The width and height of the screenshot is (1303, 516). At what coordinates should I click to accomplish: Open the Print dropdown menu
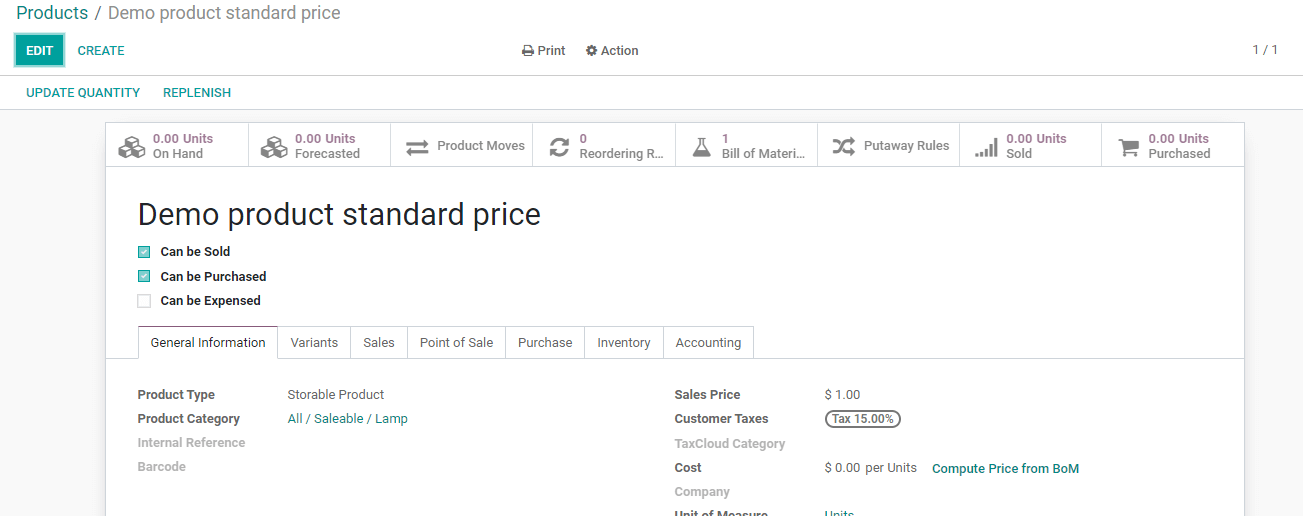[x=544, y=51]
